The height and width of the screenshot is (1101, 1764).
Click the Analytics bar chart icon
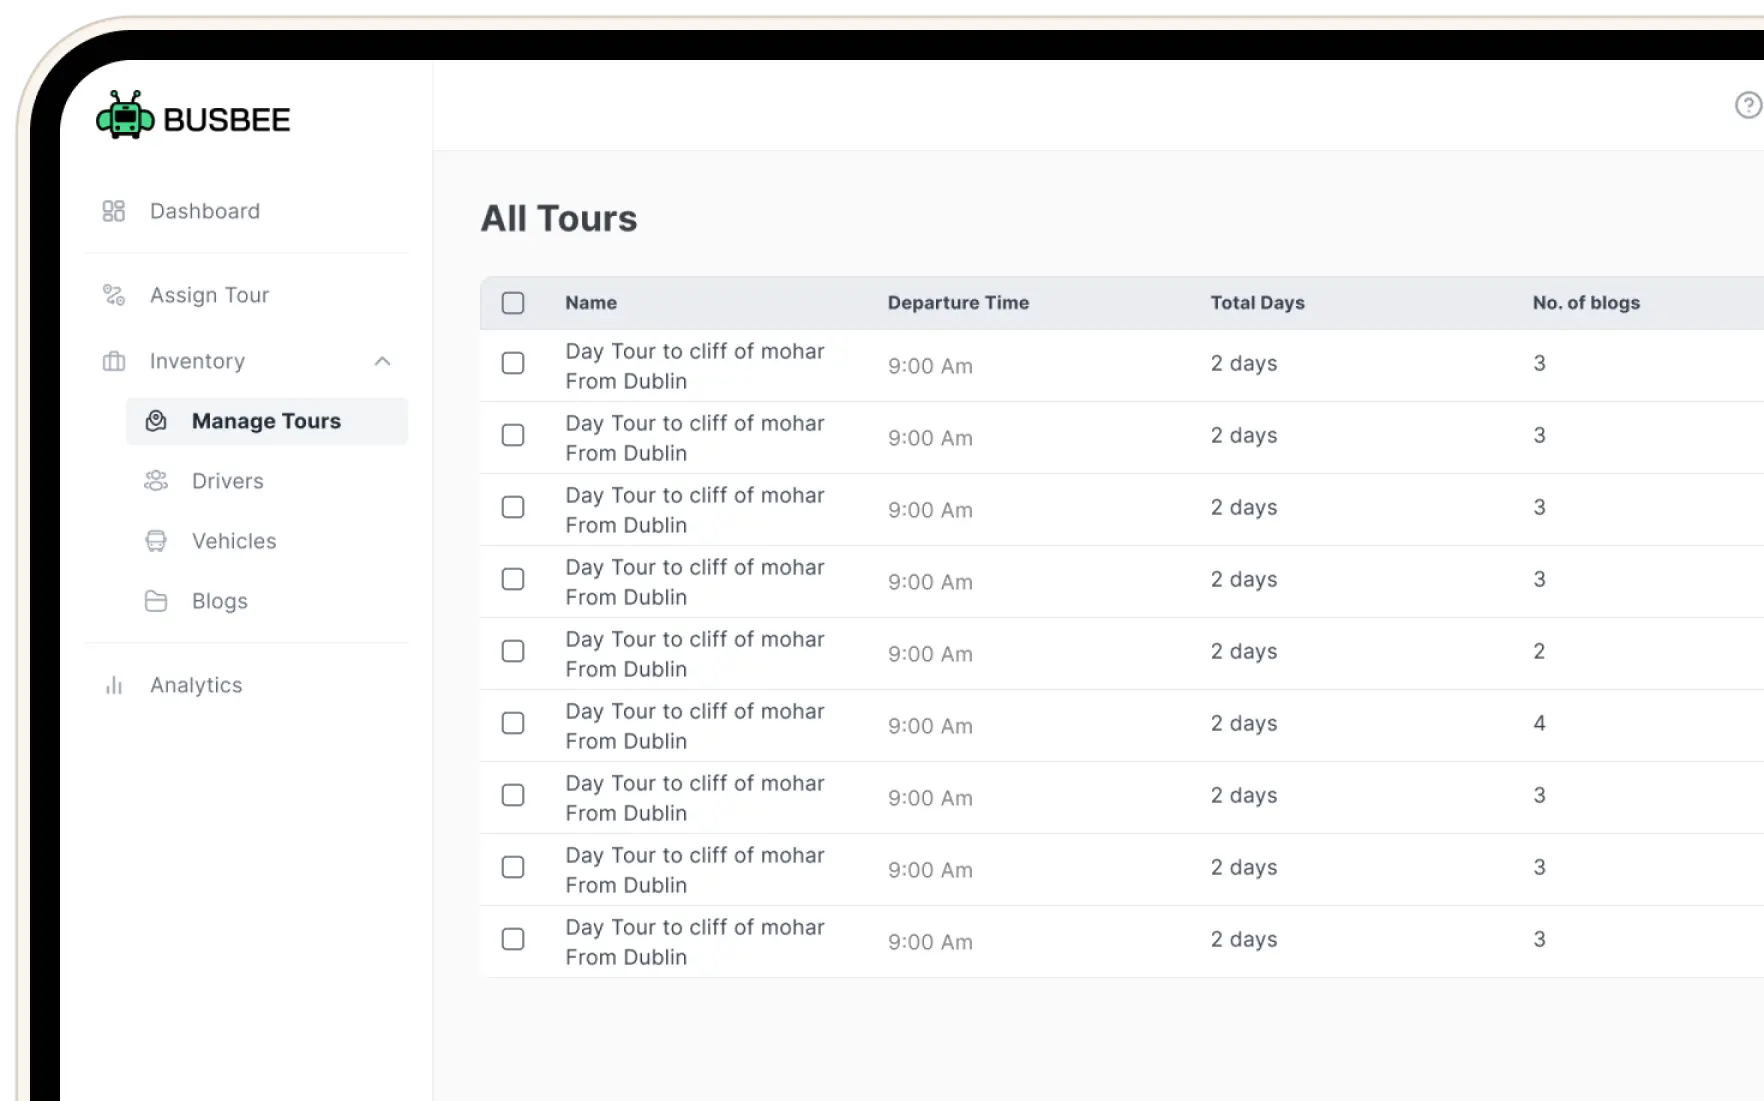pos(114,685)
